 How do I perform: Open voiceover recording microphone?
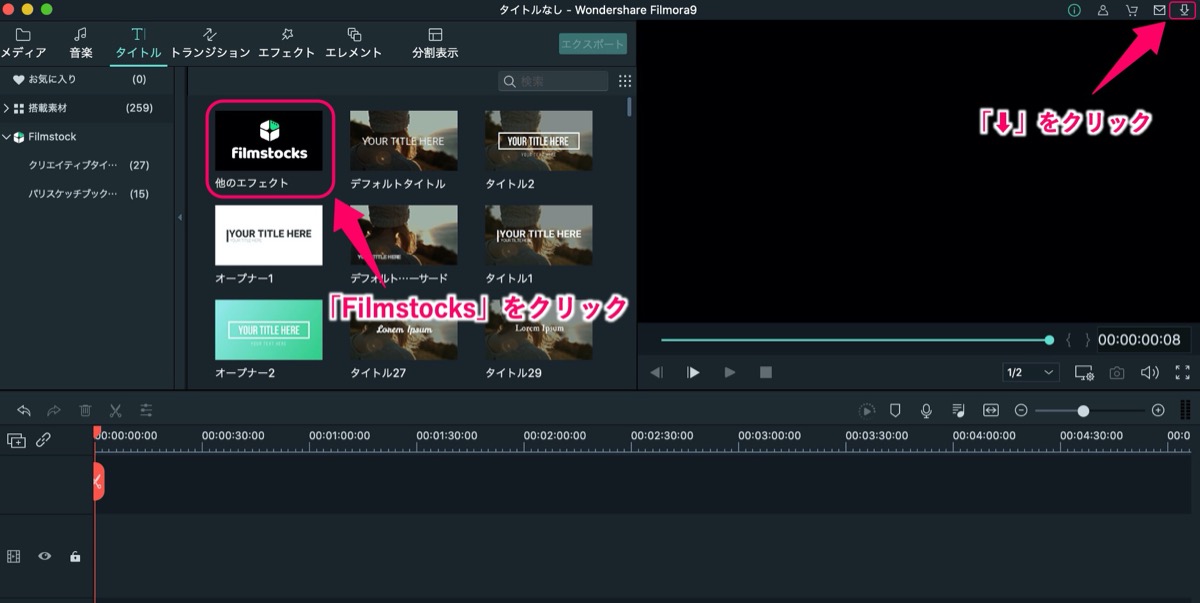tap(927, 410)
